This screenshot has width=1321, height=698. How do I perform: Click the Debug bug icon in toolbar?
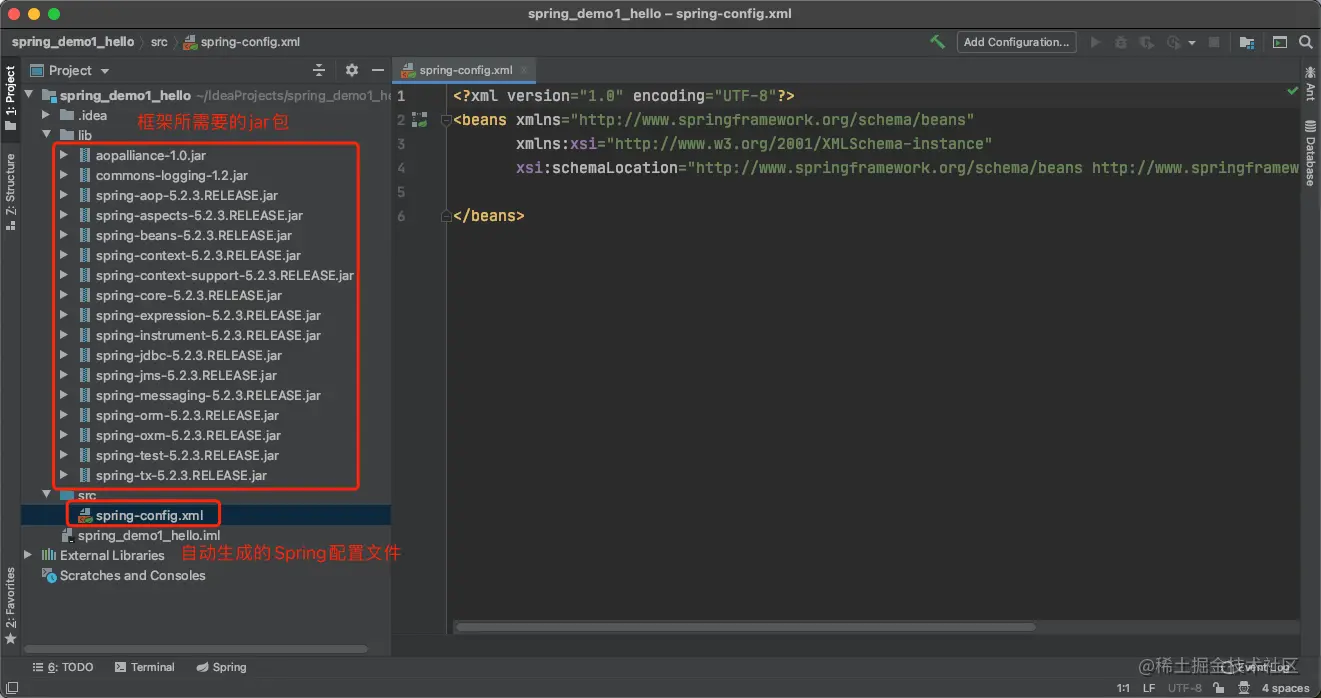pyautogui.click(x=1121, y=42)
